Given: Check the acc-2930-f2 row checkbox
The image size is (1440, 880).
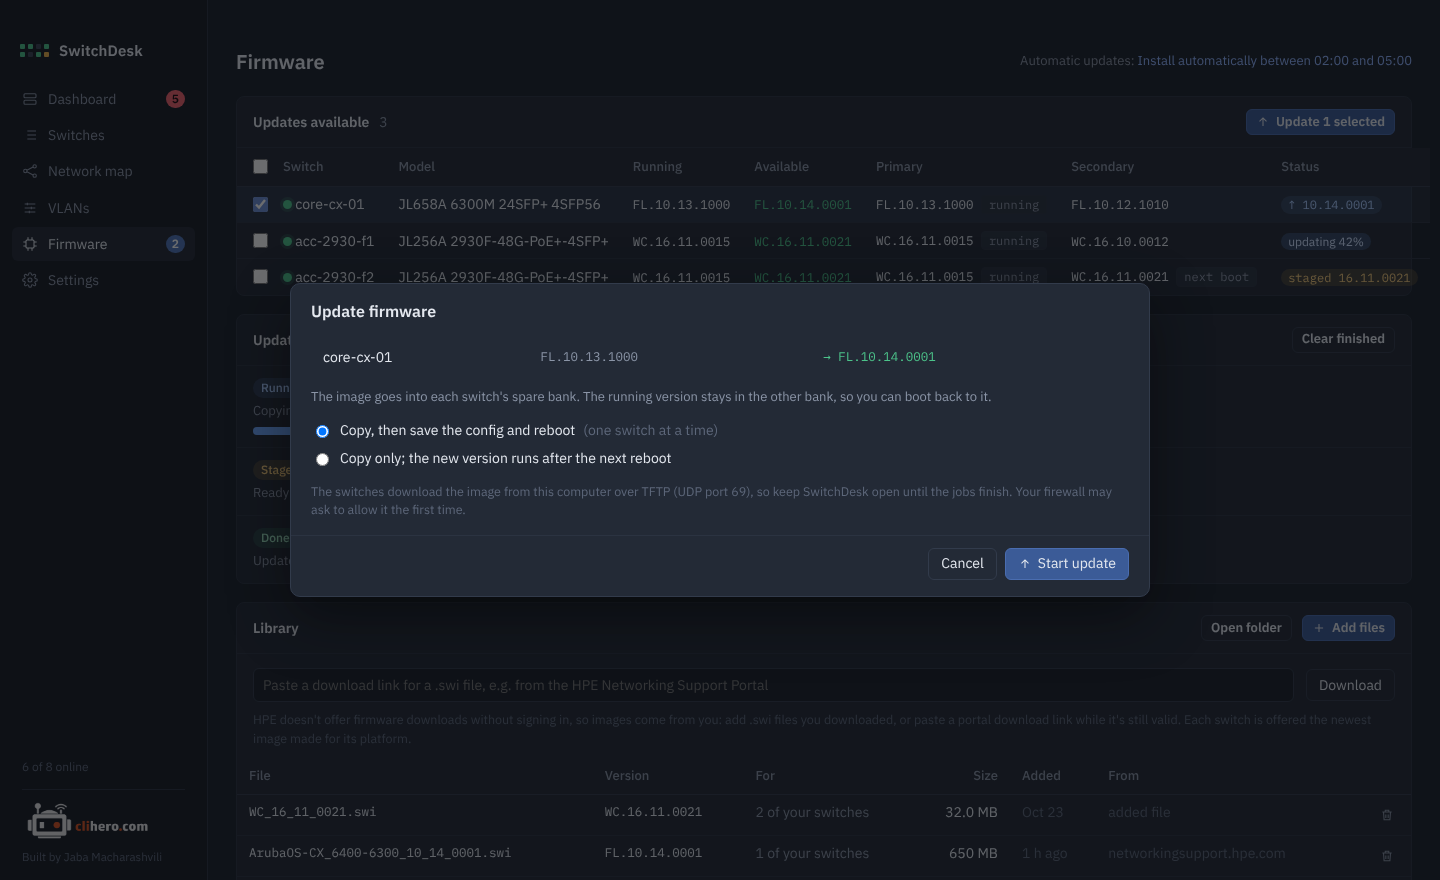Looking at the screenshot, I should tap(261, 276).
